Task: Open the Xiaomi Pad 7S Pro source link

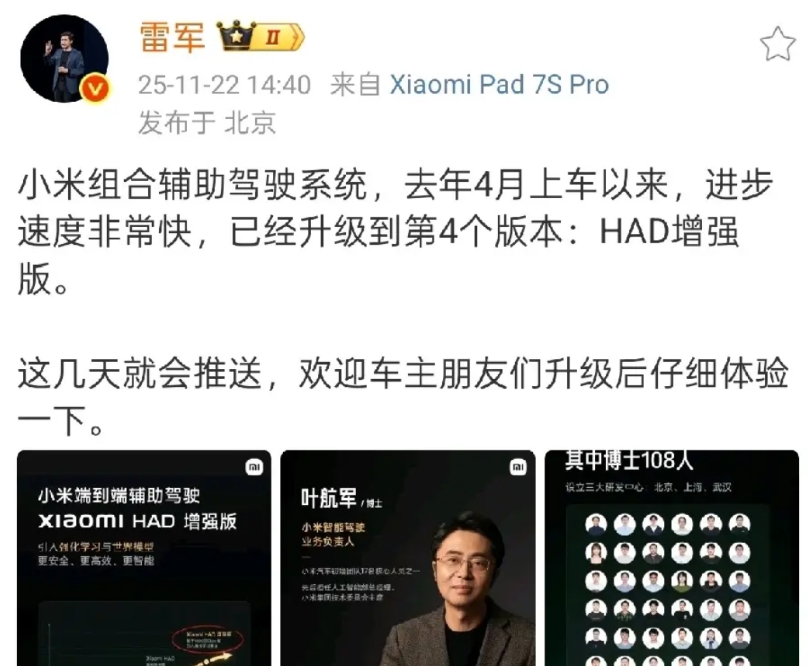Action: click(x=499, y=85)
